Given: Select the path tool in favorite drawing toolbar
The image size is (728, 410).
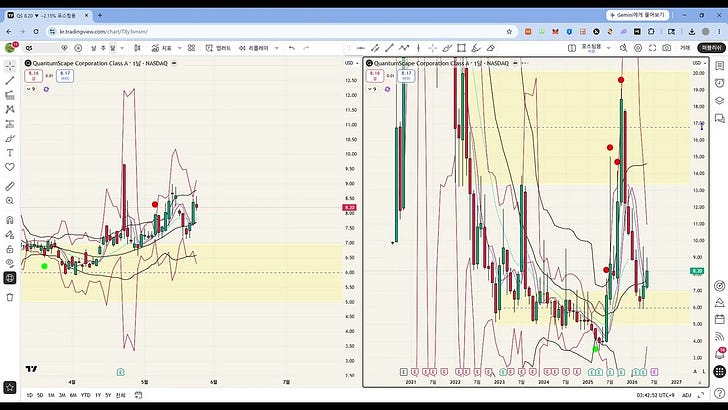Looking at the screenshot, I should pos(404,48).
